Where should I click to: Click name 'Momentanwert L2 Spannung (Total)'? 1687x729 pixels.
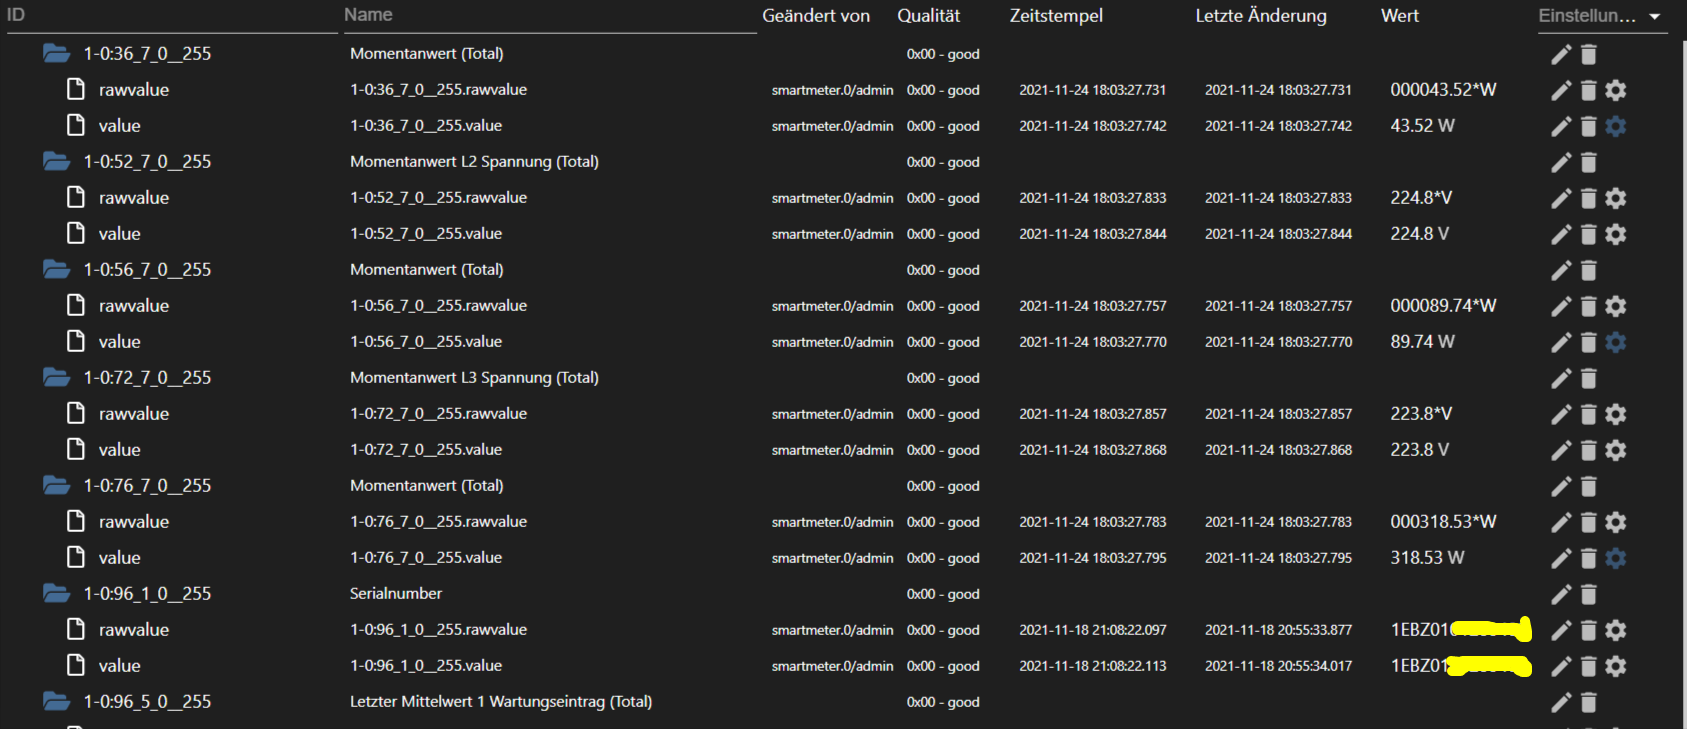tap(474, 162)
